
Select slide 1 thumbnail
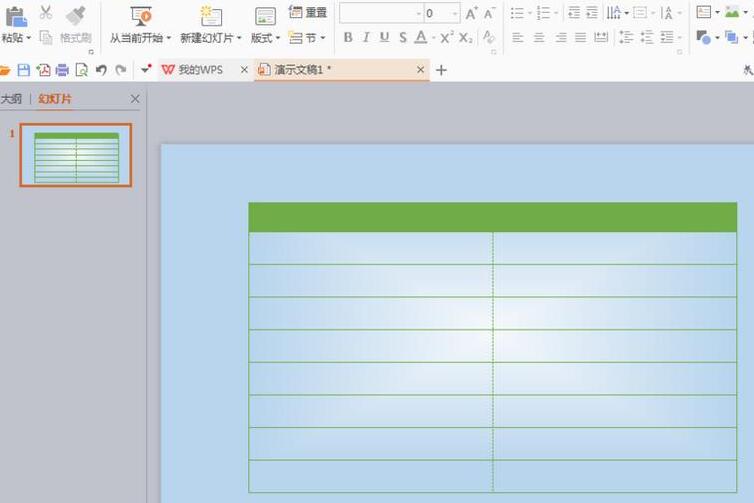point(76,155)
